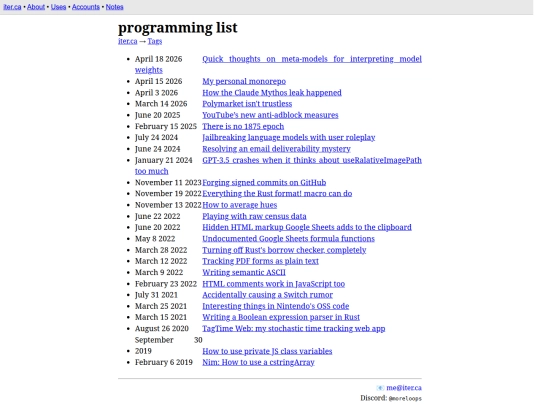Read 'Turning off Rust's borrow checker, completely'

[284, 250]
